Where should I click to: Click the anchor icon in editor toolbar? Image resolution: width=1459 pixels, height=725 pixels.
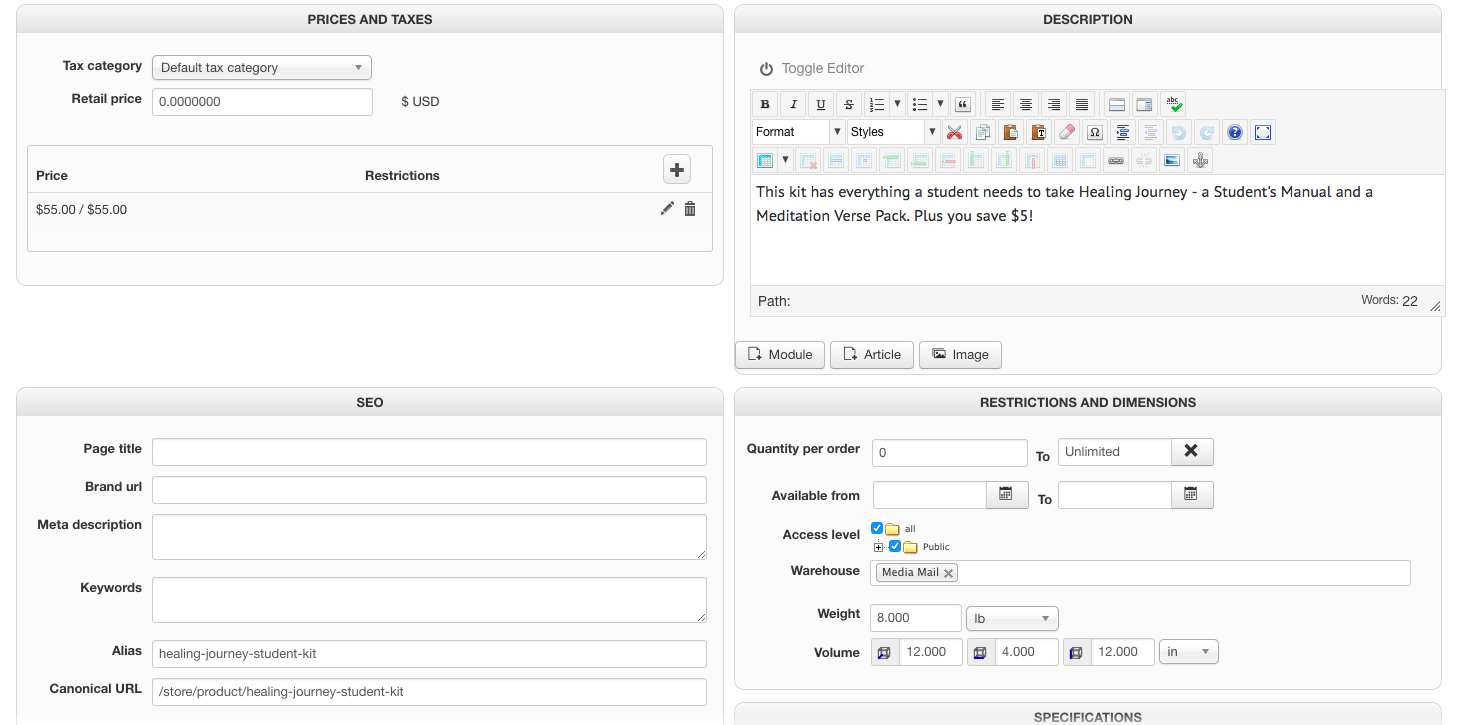pos(1200,160)
